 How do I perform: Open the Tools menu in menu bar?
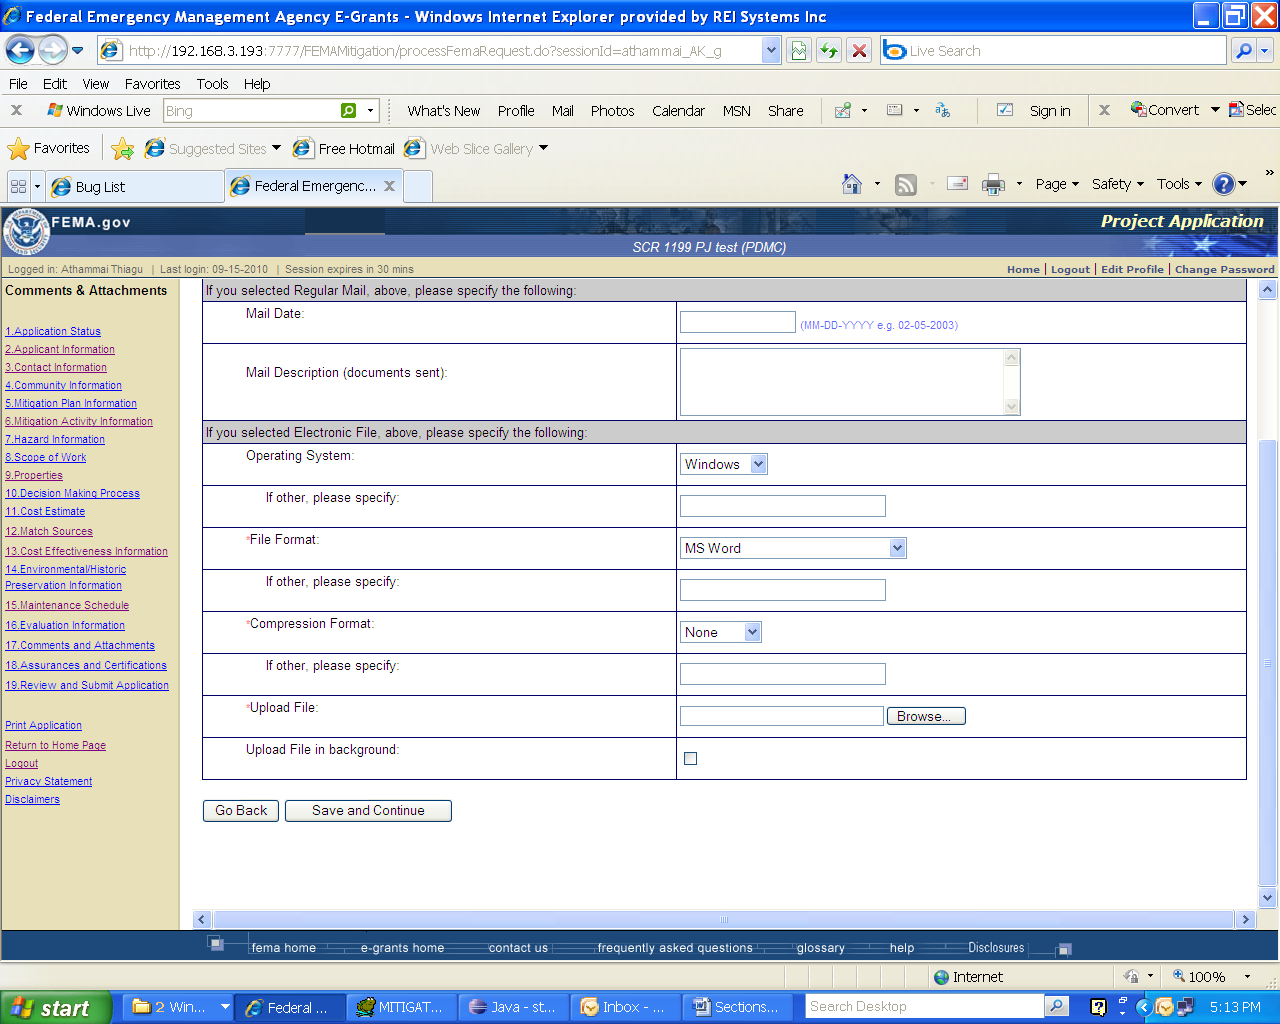[212, 84]
